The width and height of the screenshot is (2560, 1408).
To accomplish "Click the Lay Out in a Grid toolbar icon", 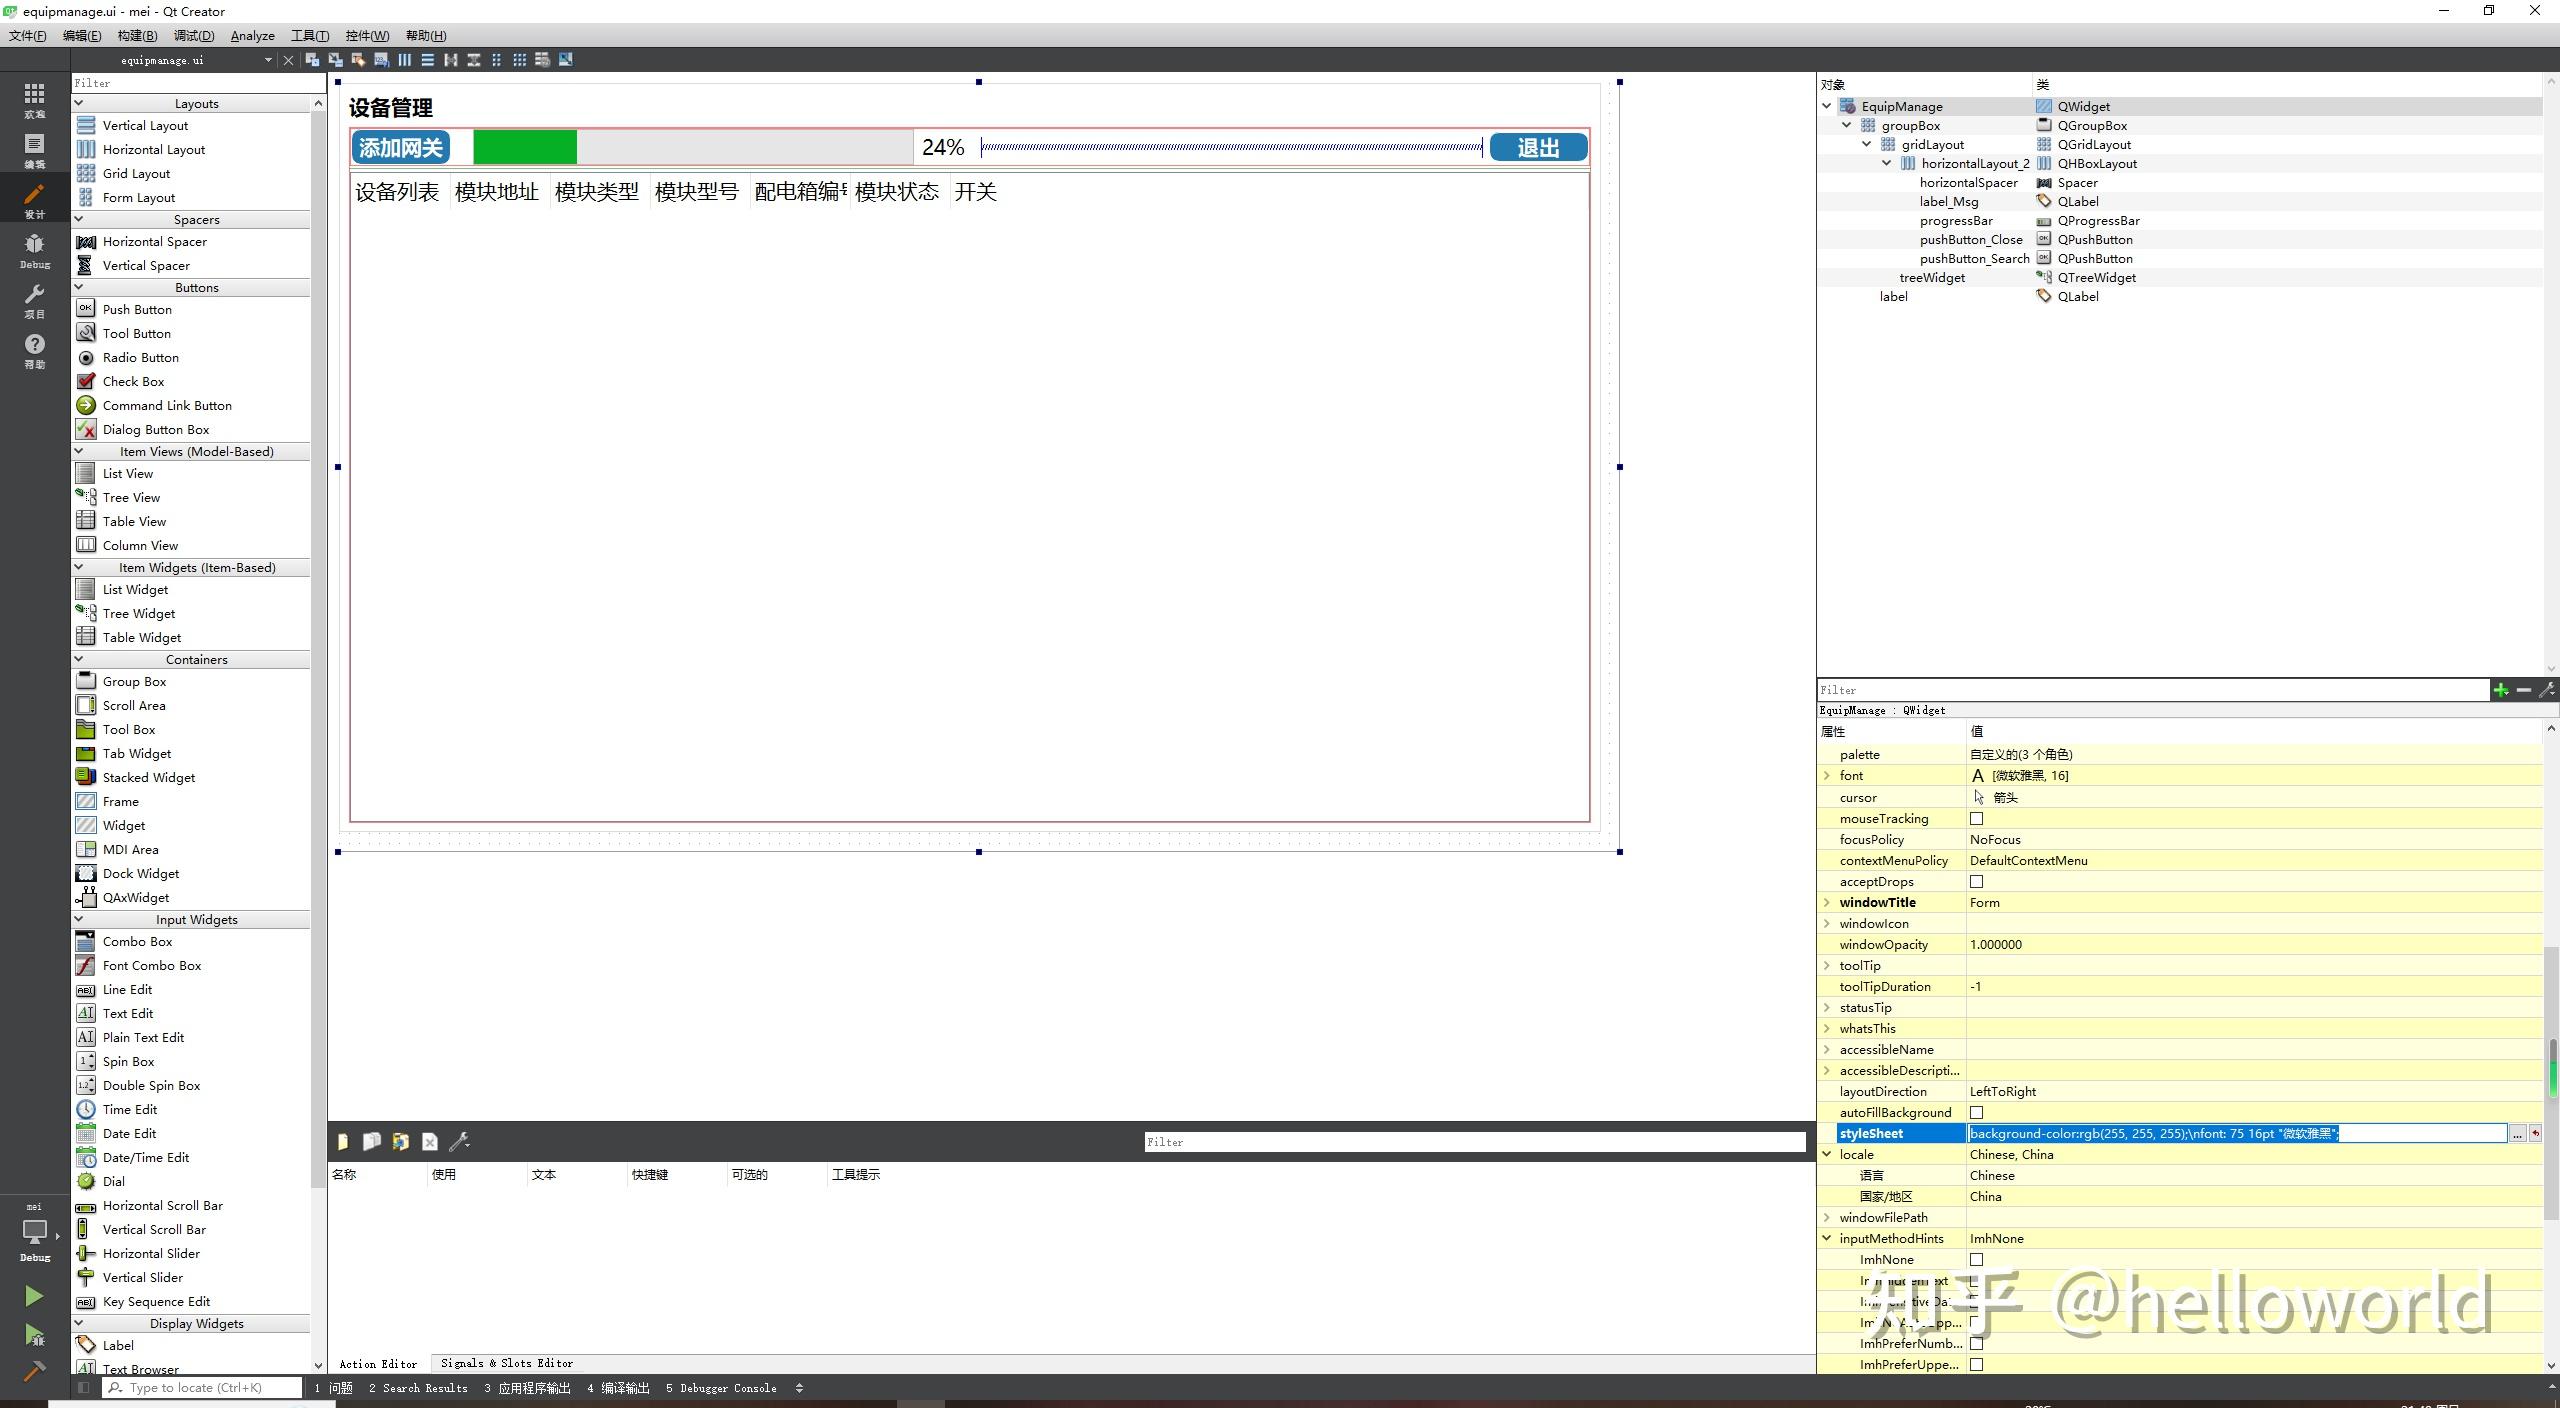I will [519, 60].
